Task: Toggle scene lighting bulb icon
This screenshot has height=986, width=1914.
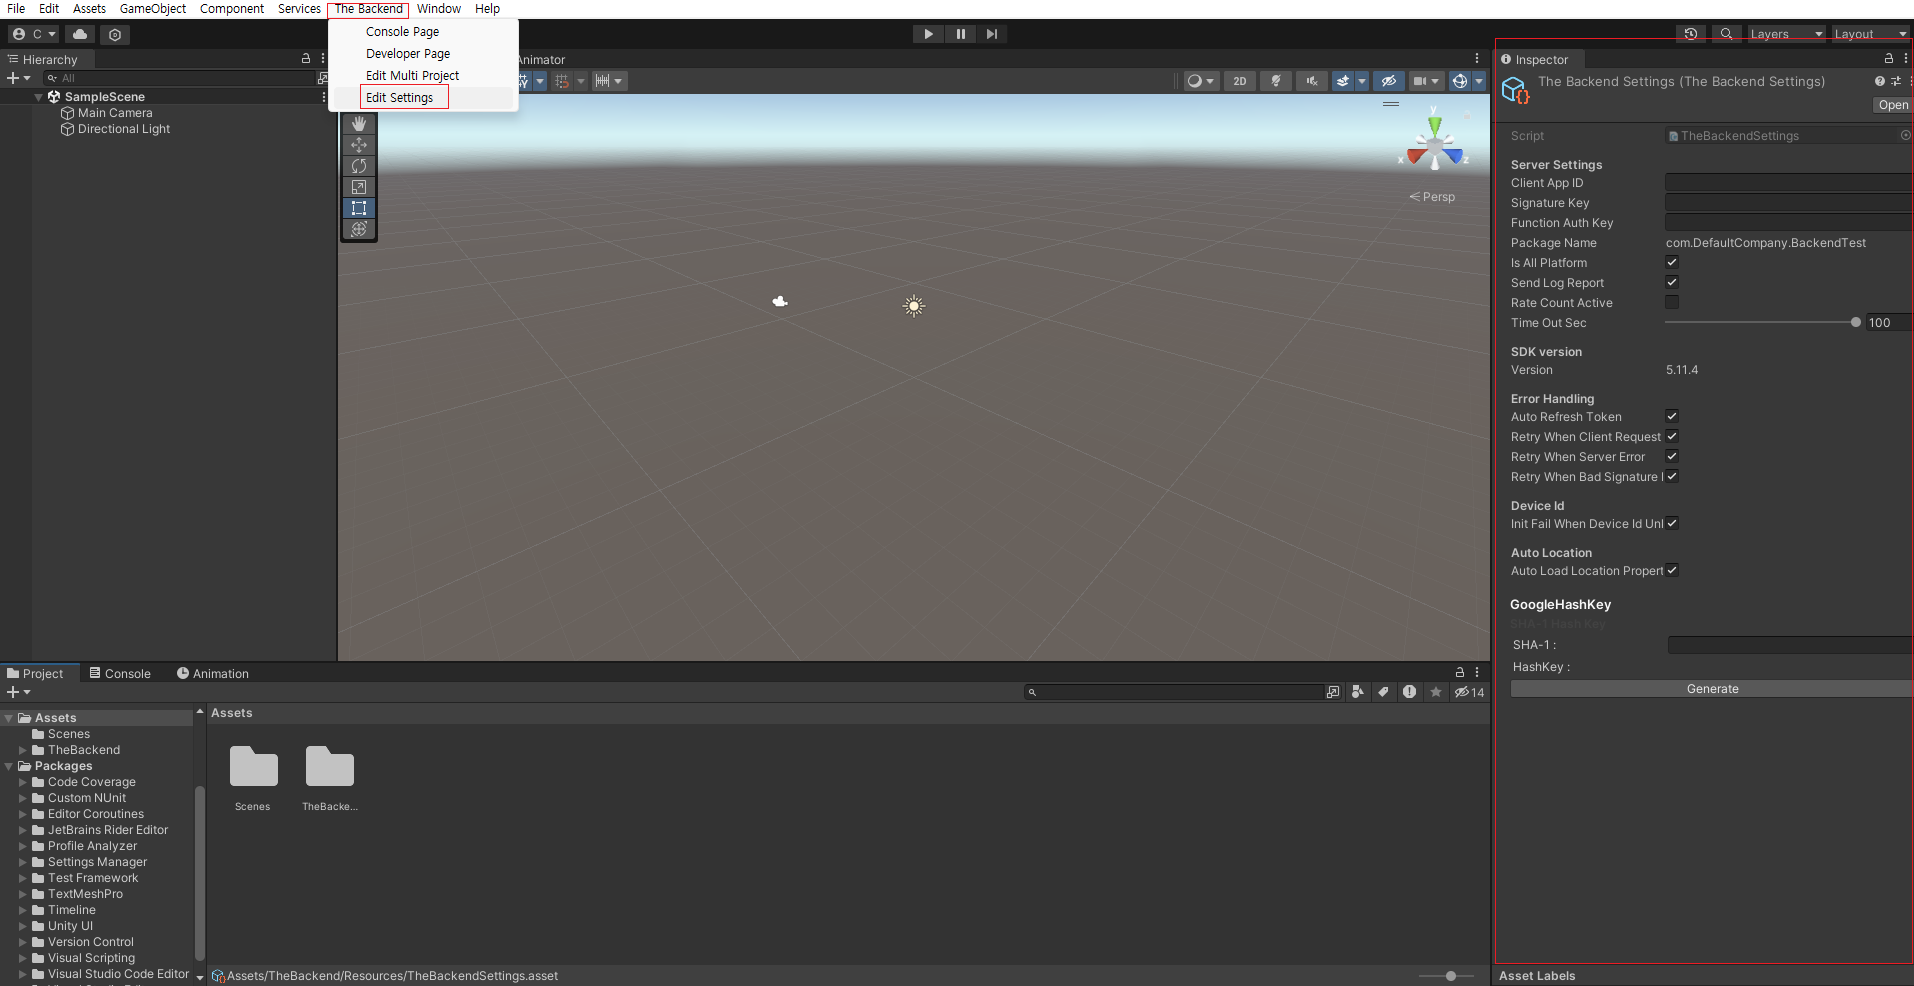Action: 1276,81
